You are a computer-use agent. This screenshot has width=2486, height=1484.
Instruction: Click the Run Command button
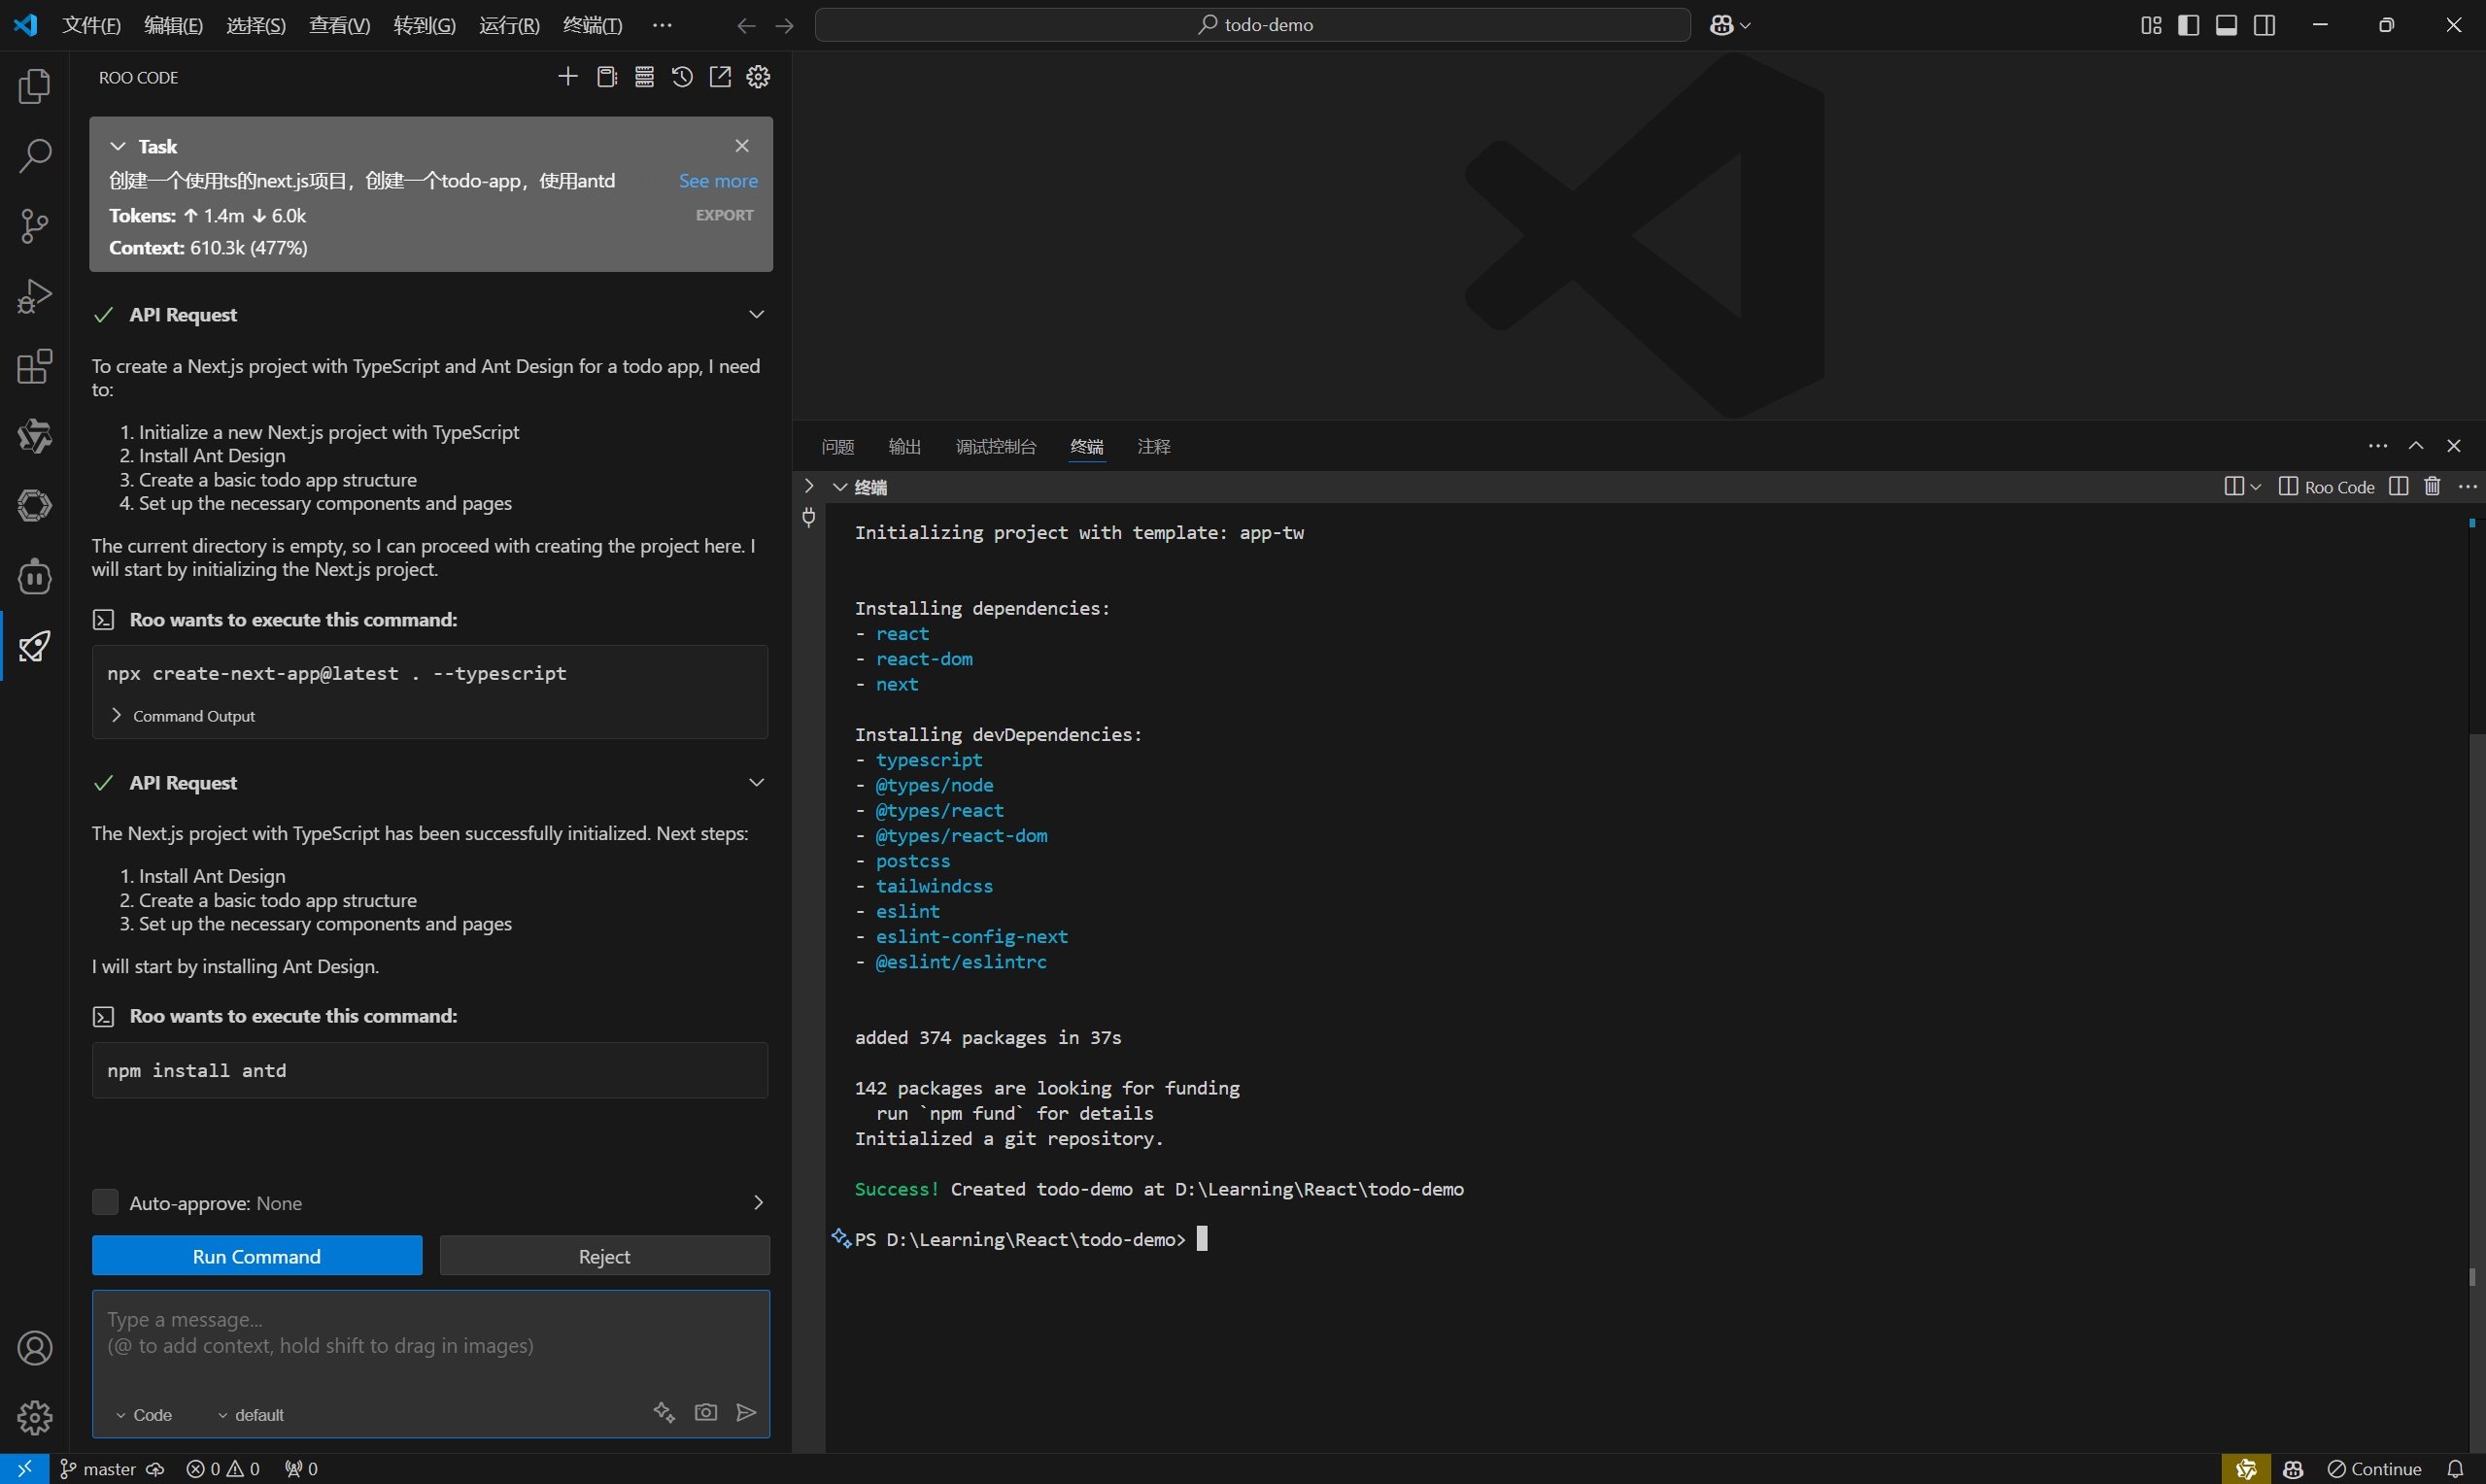coord(257,1256)
